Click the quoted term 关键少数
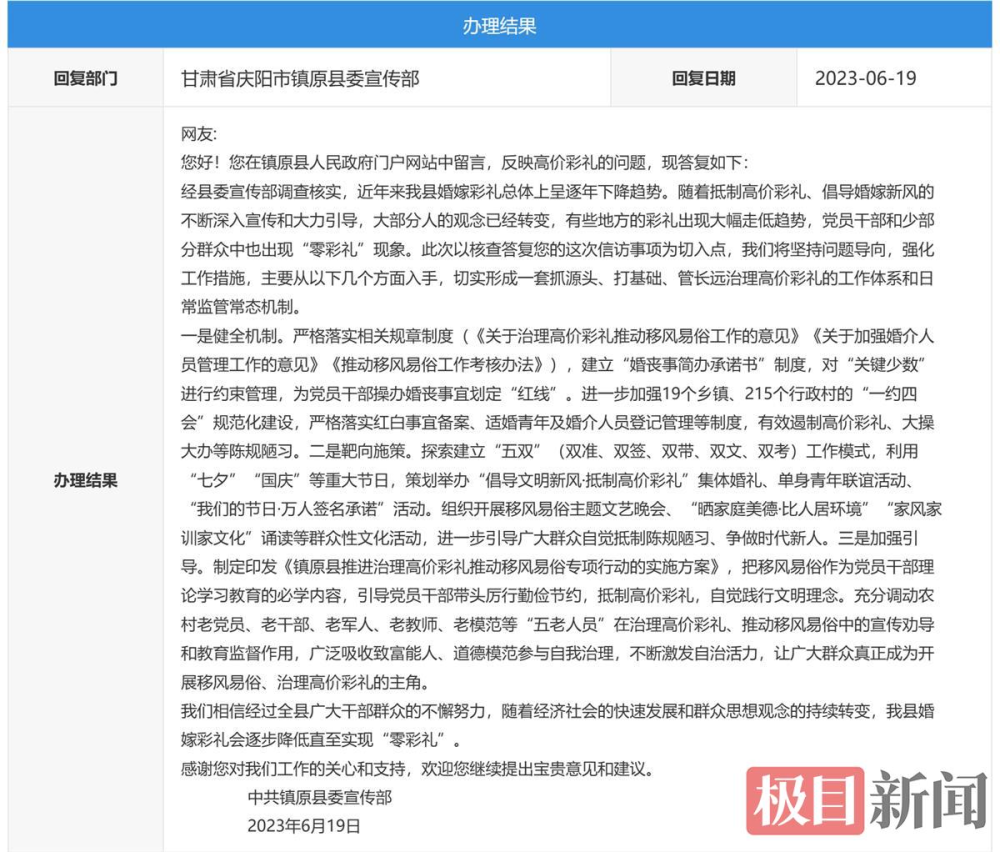Viewport: 1000px width, 852px height. pos(886,365)
